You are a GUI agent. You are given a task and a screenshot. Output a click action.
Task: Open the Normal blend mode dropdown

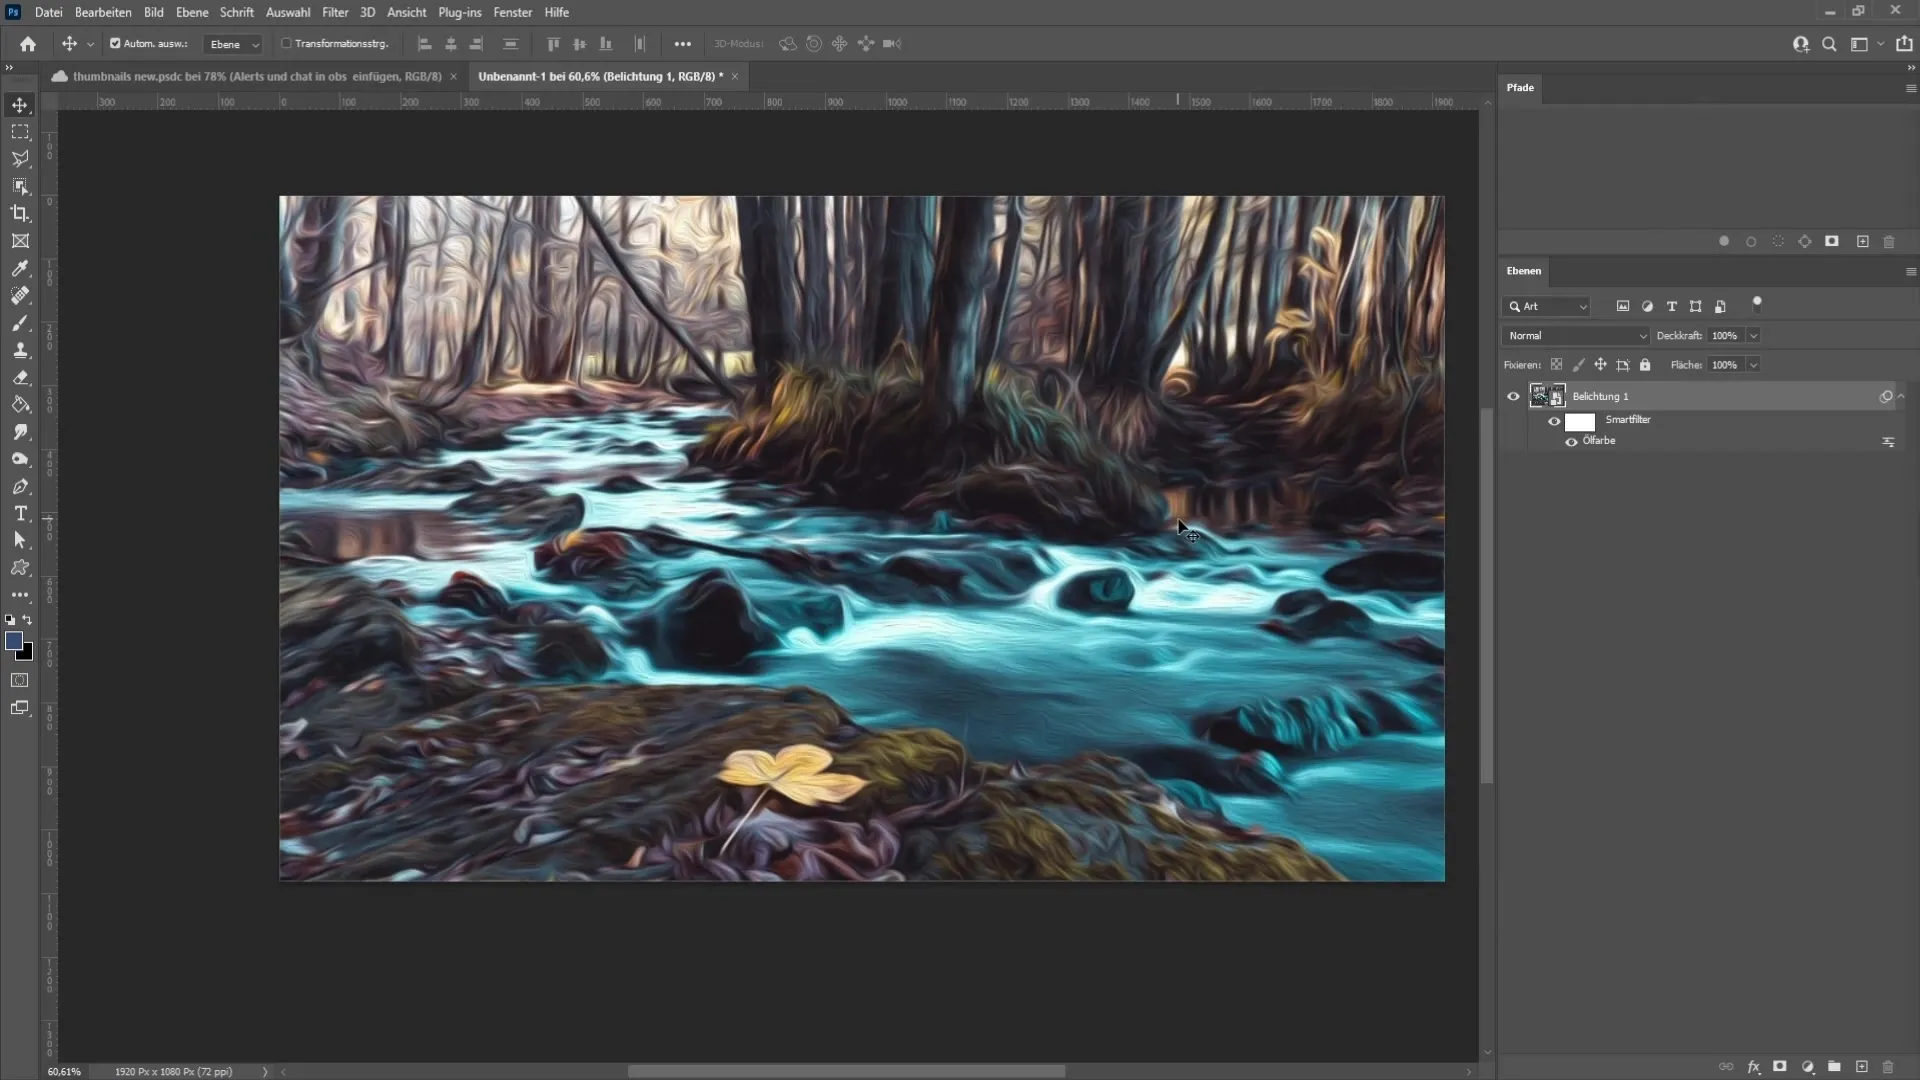click(x=1575, y=336)
